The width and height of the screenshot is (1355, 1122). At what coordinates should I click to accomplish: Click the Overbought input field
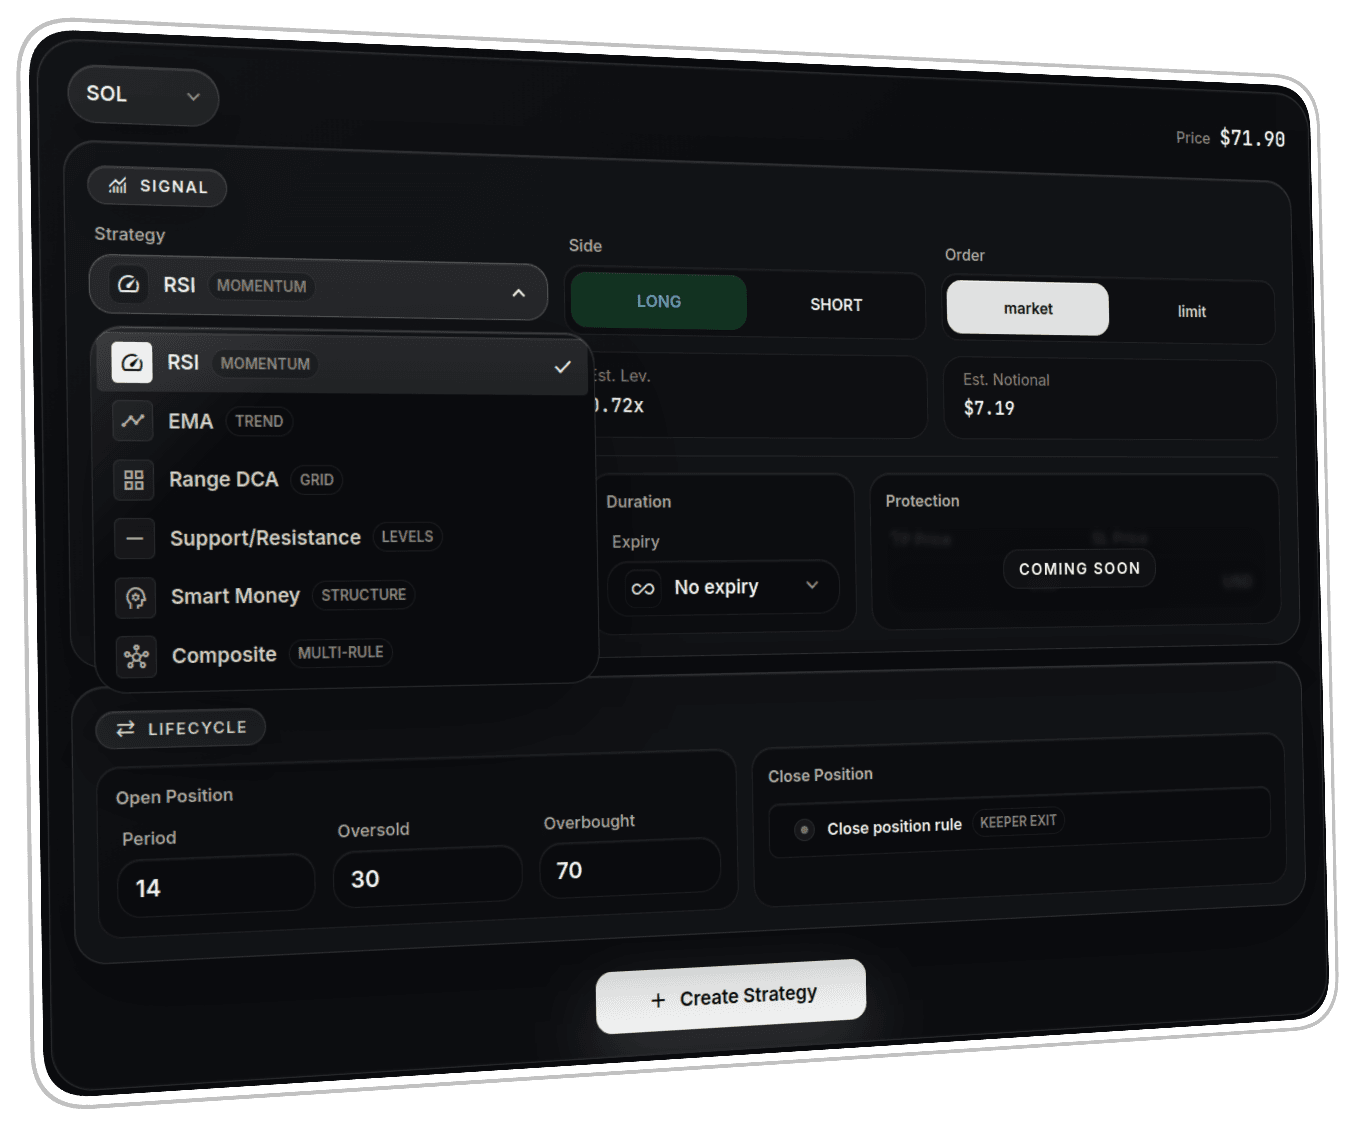631,868
